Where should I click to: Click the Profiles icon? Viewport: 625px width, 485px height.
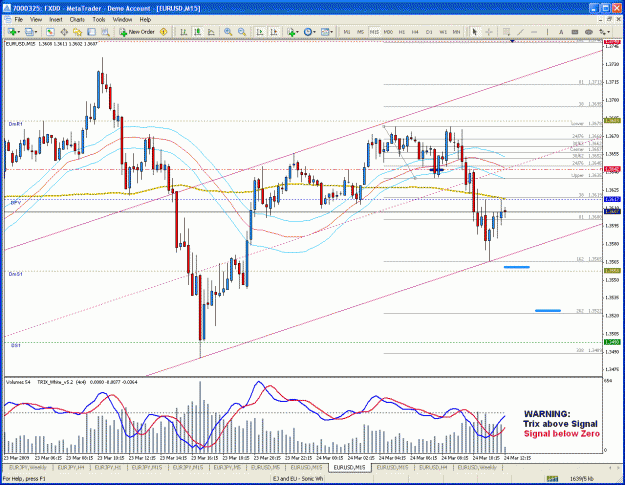click(x=29, y=32)
